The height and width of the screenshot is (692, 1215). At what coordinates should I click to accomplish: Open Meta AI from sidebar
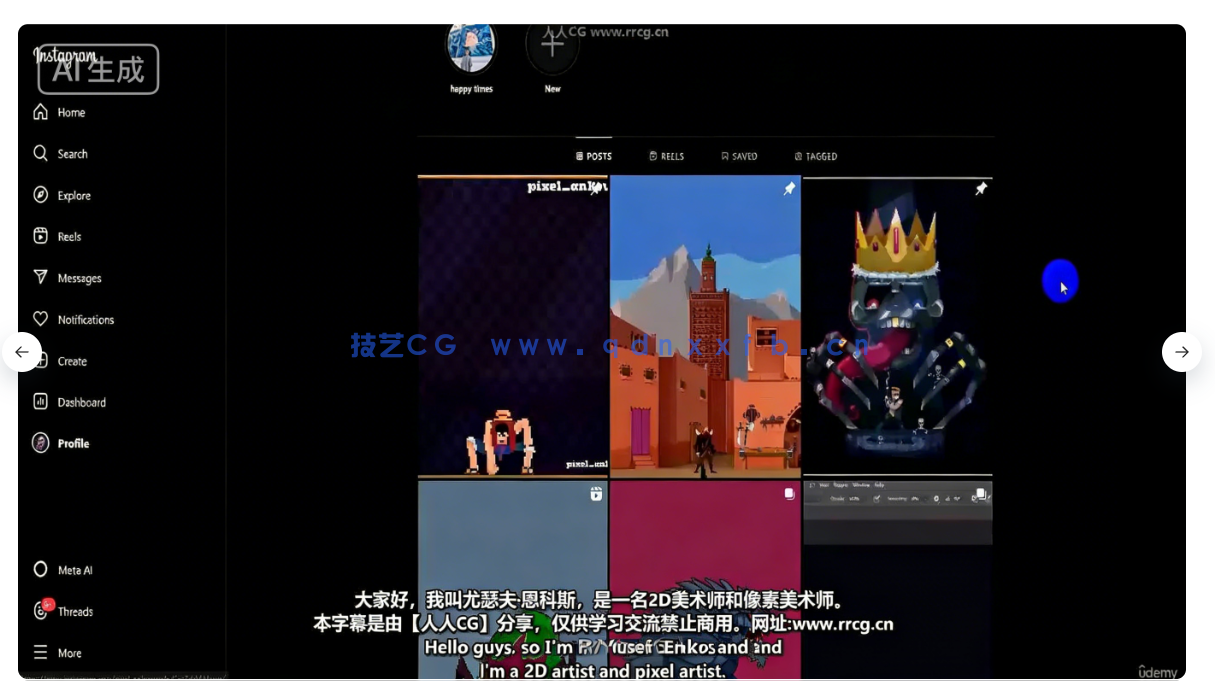41,570
